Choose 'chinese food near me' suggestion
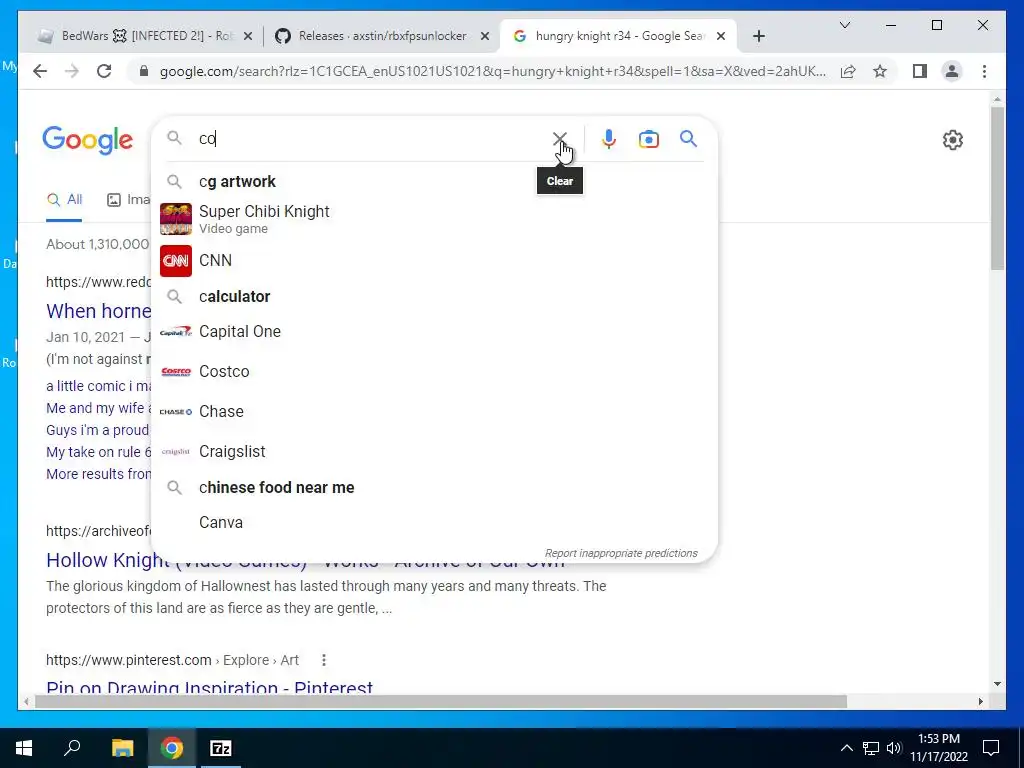 (x=434, y=487)
